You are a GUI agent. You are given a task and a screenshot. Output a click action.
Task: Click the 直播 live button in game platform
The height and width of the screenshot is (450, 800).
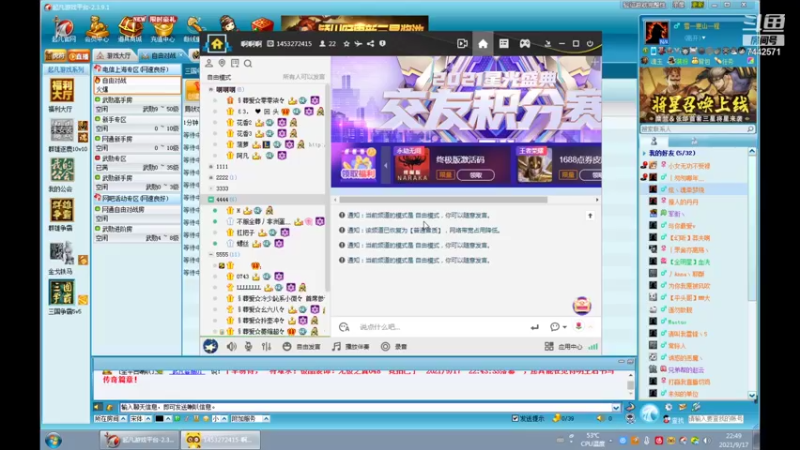coord(79,56)
